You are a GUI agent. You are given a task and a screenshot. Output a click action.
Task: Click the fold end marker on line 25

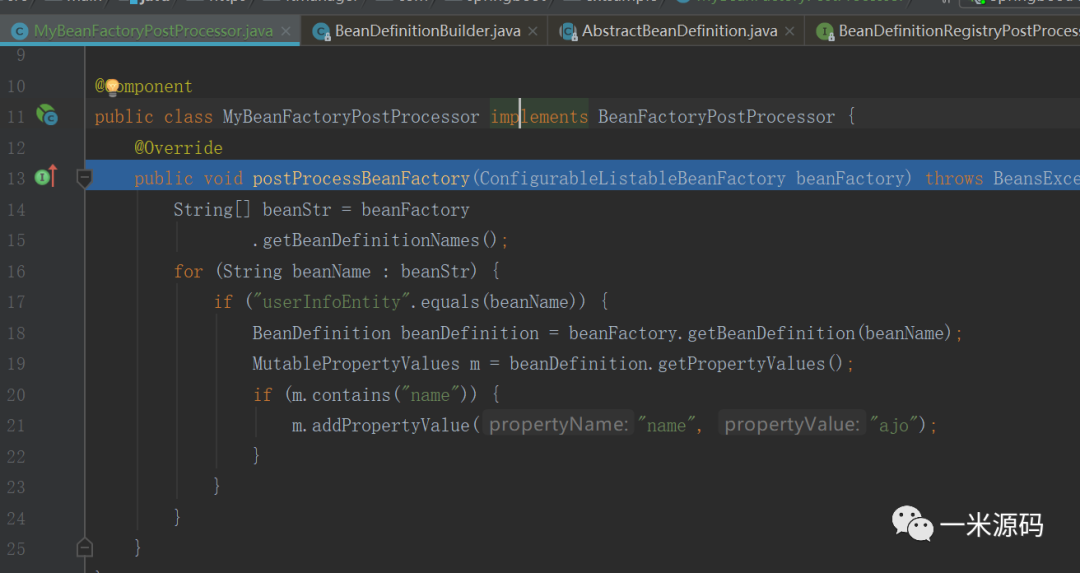(85, 547)
